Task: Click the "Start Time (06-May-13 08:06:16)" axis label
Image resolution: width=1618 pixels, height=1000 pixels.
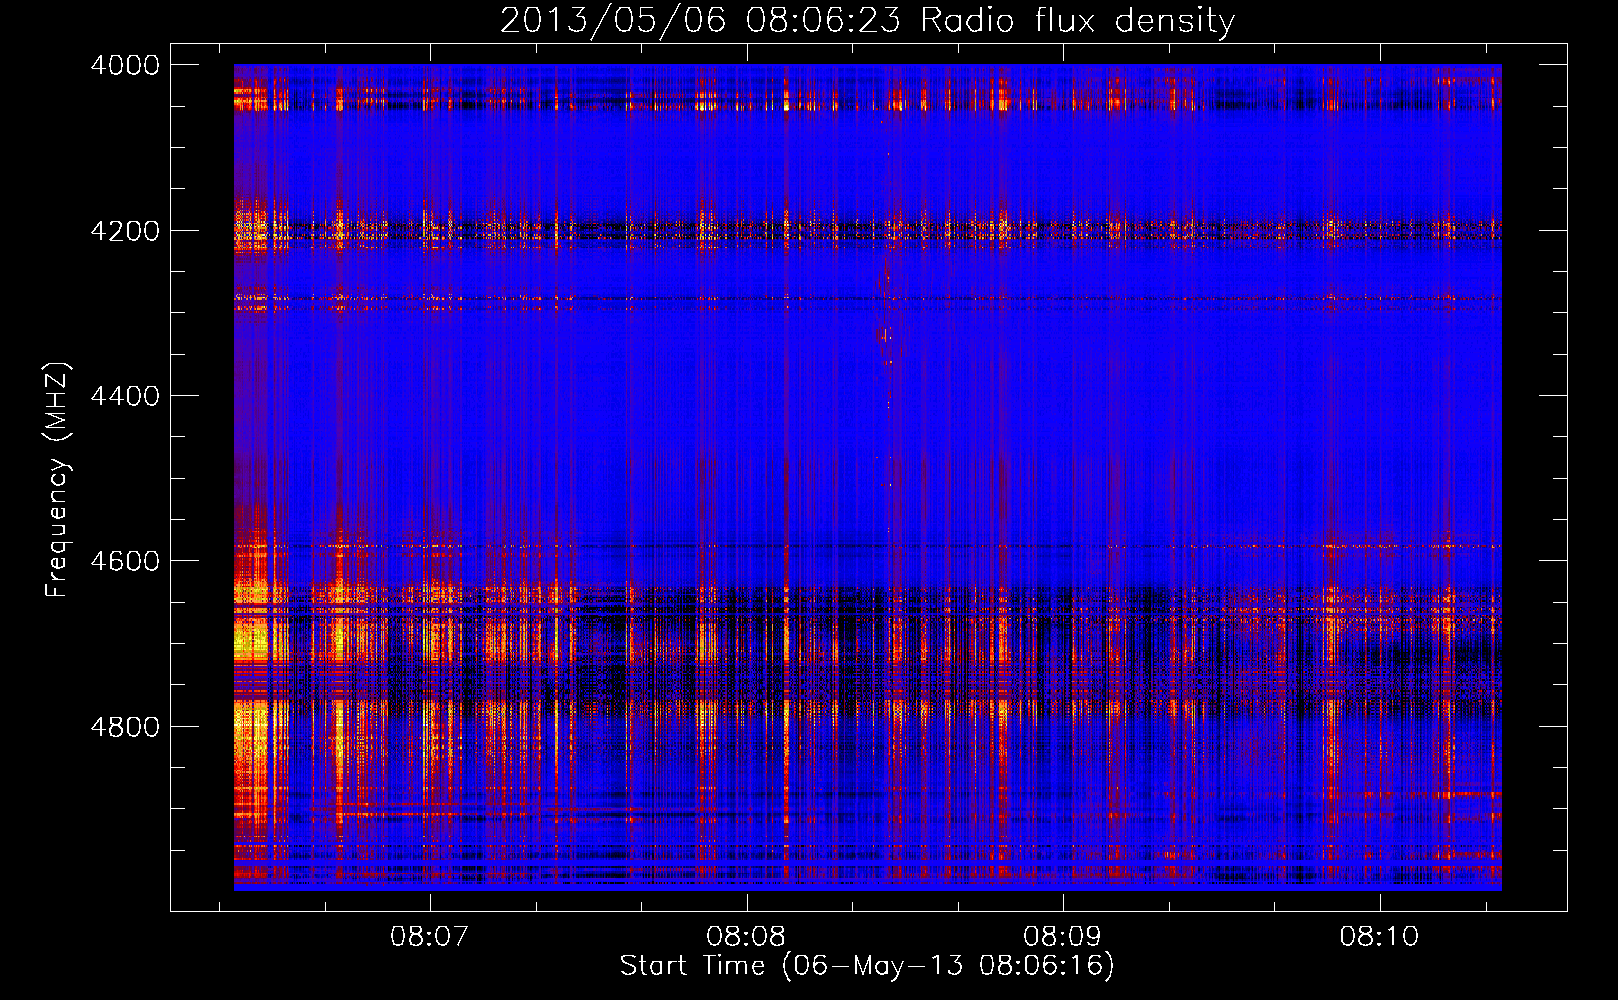Action: coord(867,965)
